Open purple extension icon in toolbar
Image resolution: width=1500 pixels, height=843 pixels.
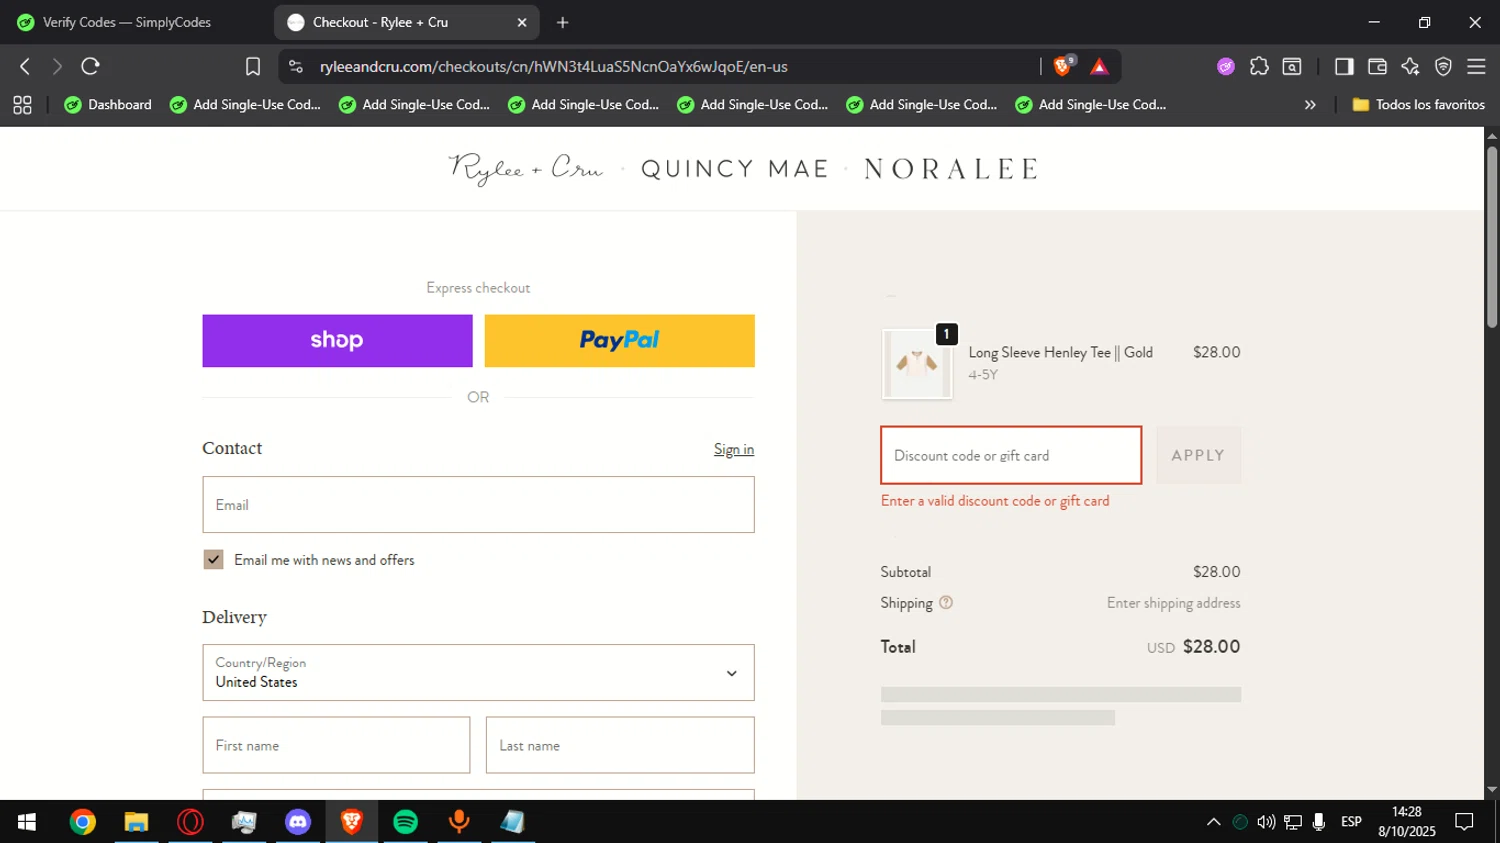(x=1225, y=66)
